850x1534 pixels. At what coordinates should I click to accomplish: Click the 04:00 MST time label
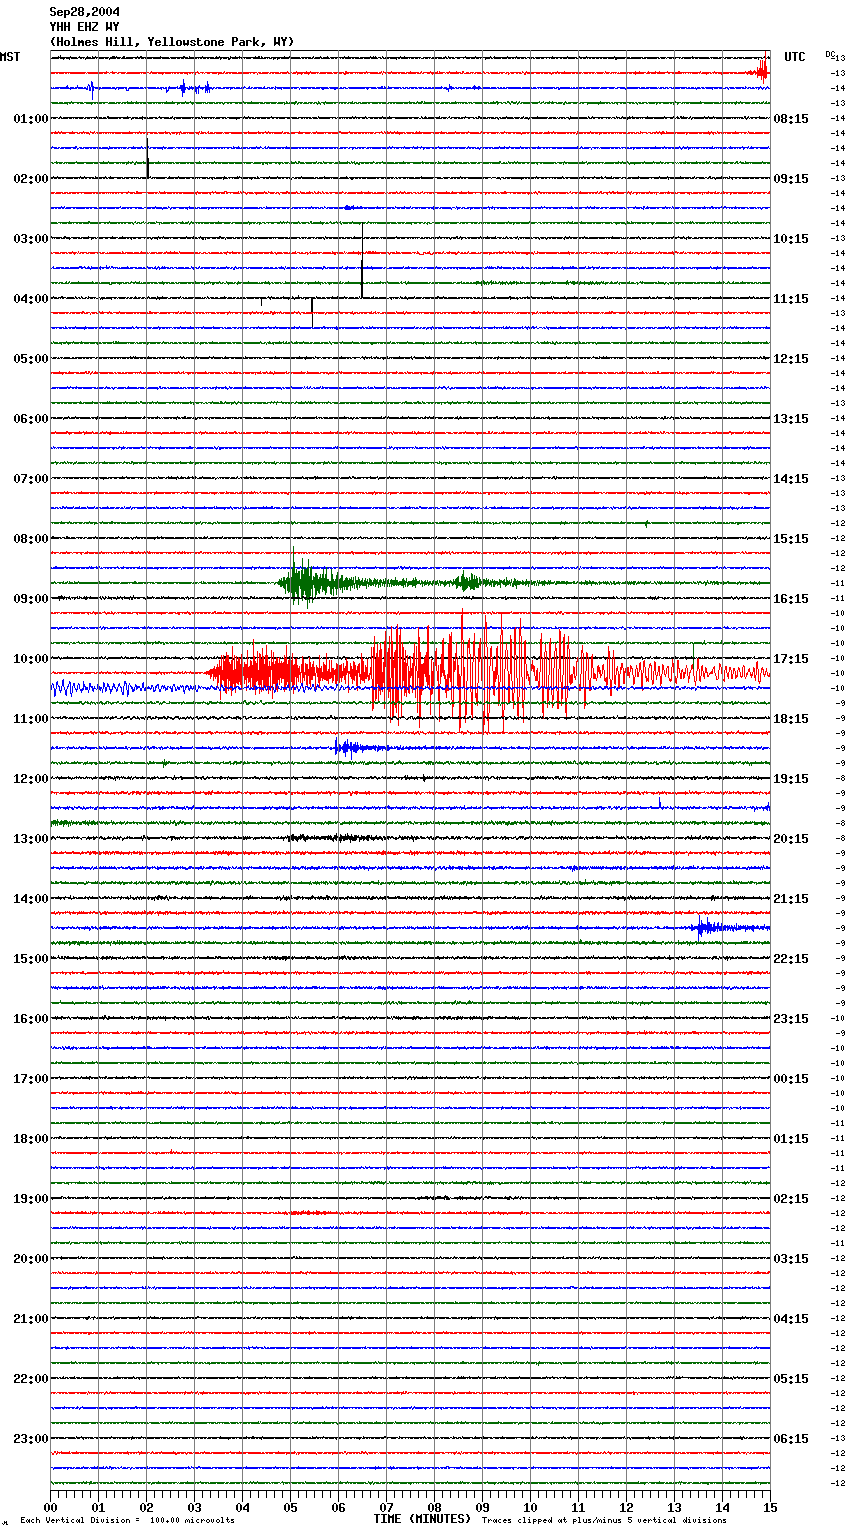point(31,299)
